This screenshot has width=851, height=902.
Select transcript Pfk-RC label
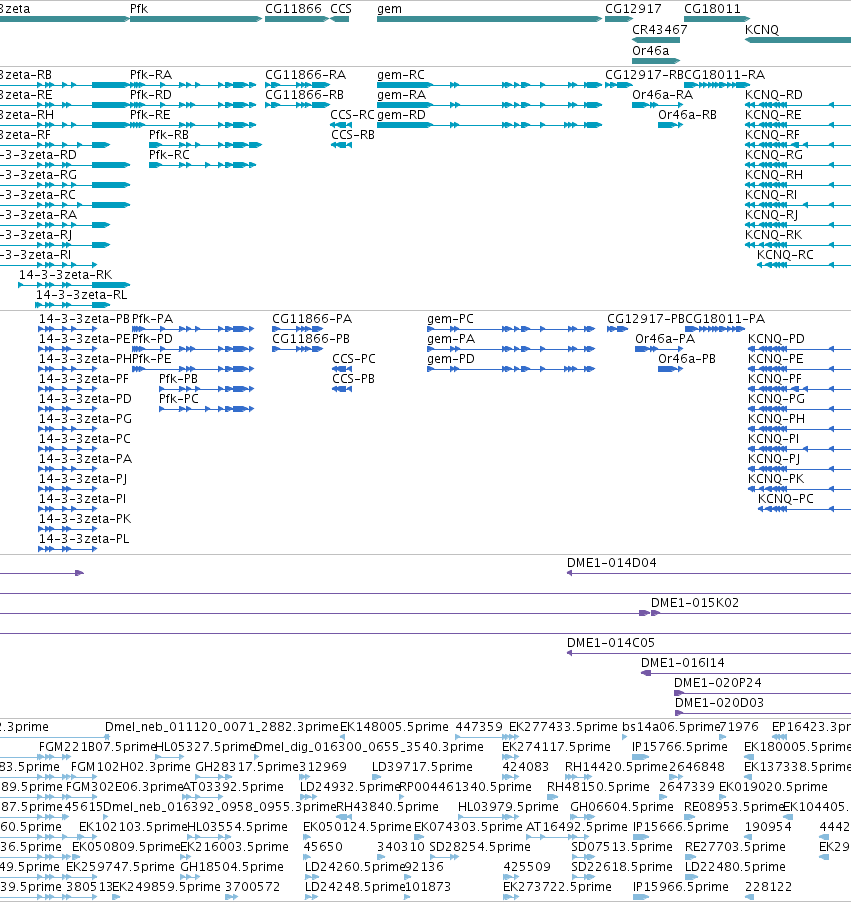[169, 155]
